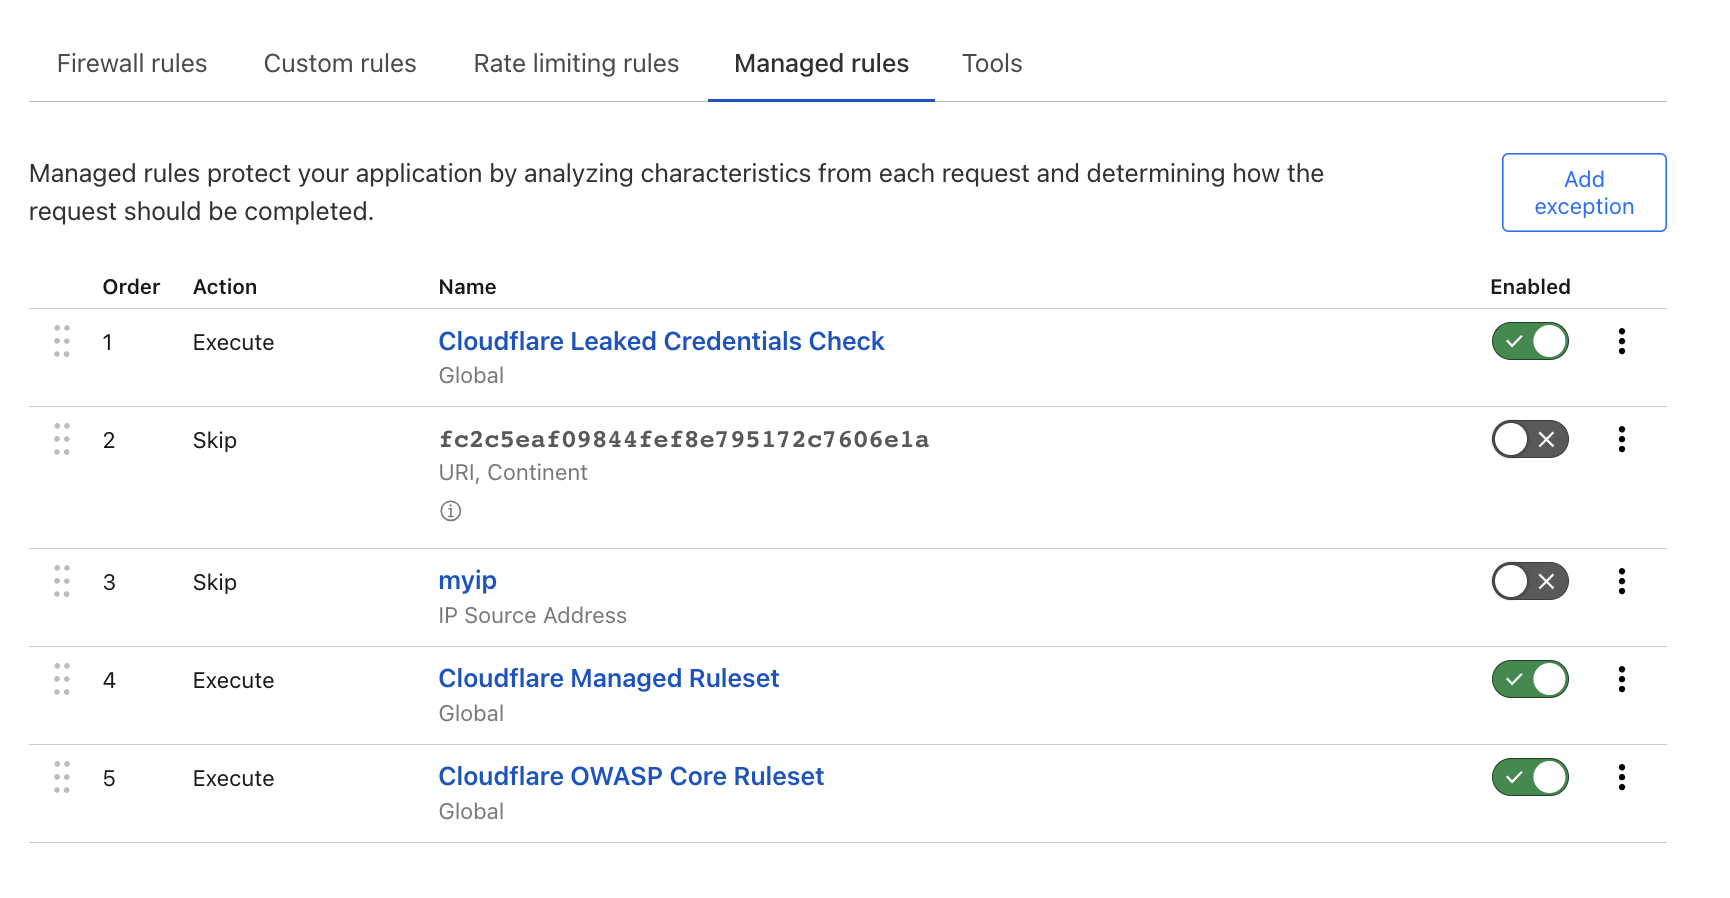Click drag handle of Cloudflare Managed Ruleset row

click(62, 679)
